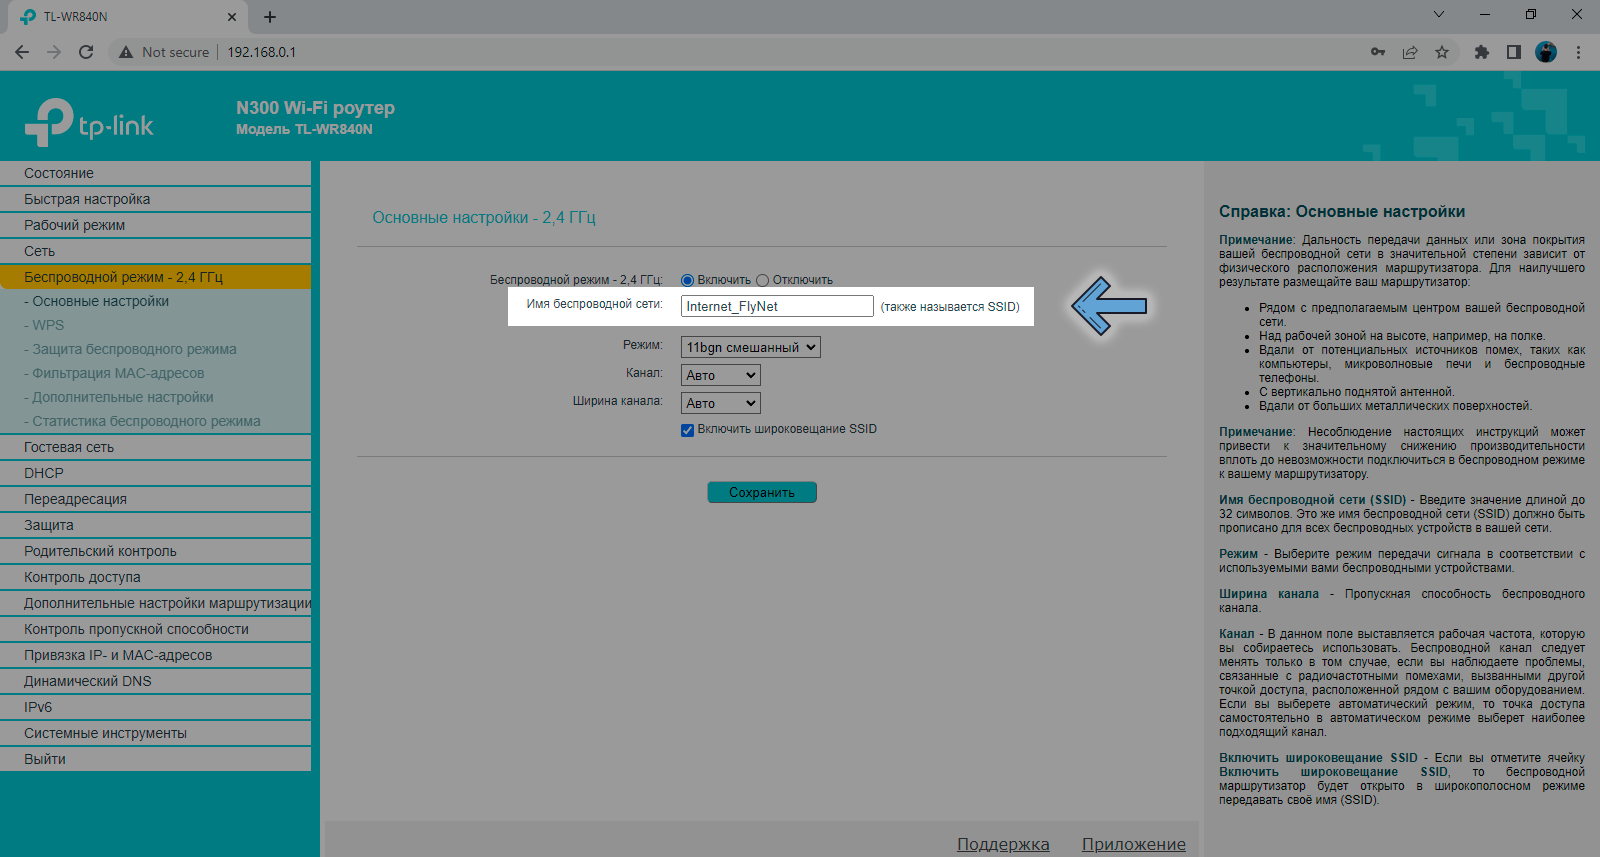The height and width of the screenshot is (857, 1600).
Task: Open WPS submenu item
Action: tap(155, 325)
